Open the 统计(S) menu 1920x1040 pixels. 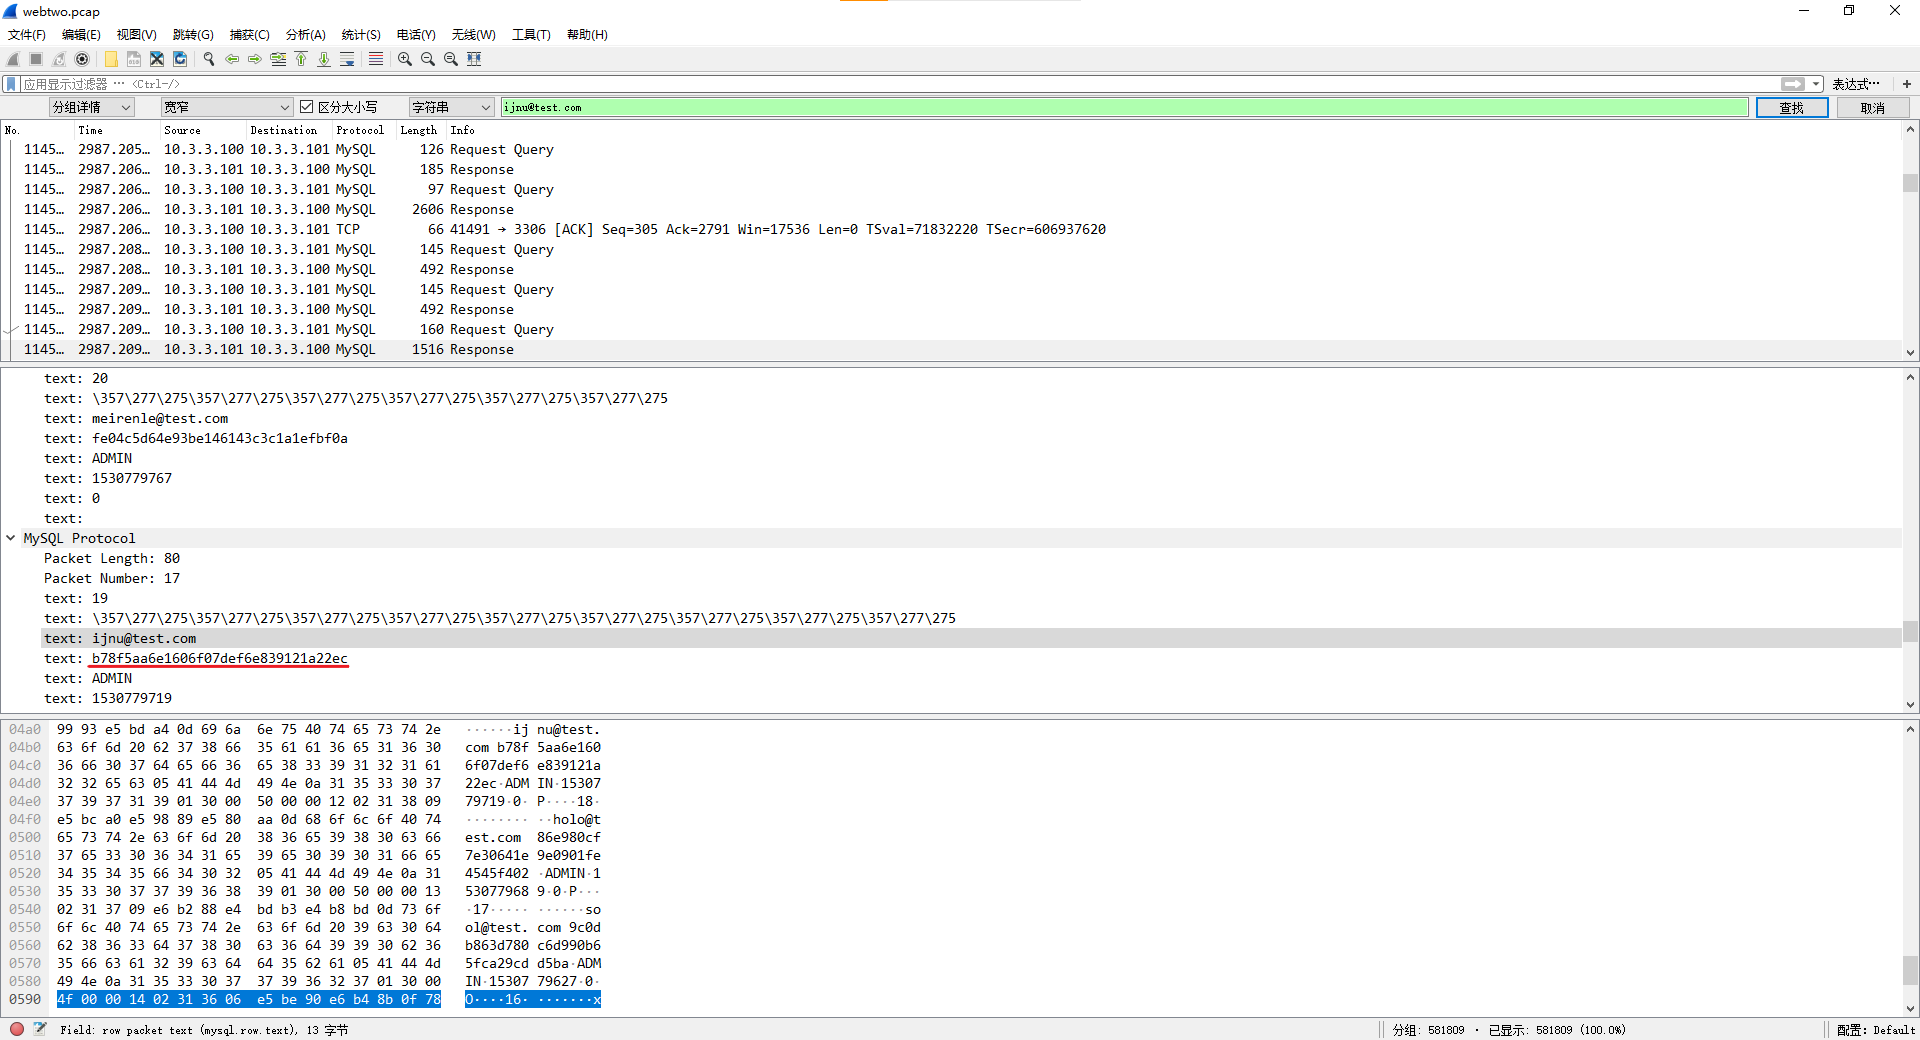tap(361, 35)
